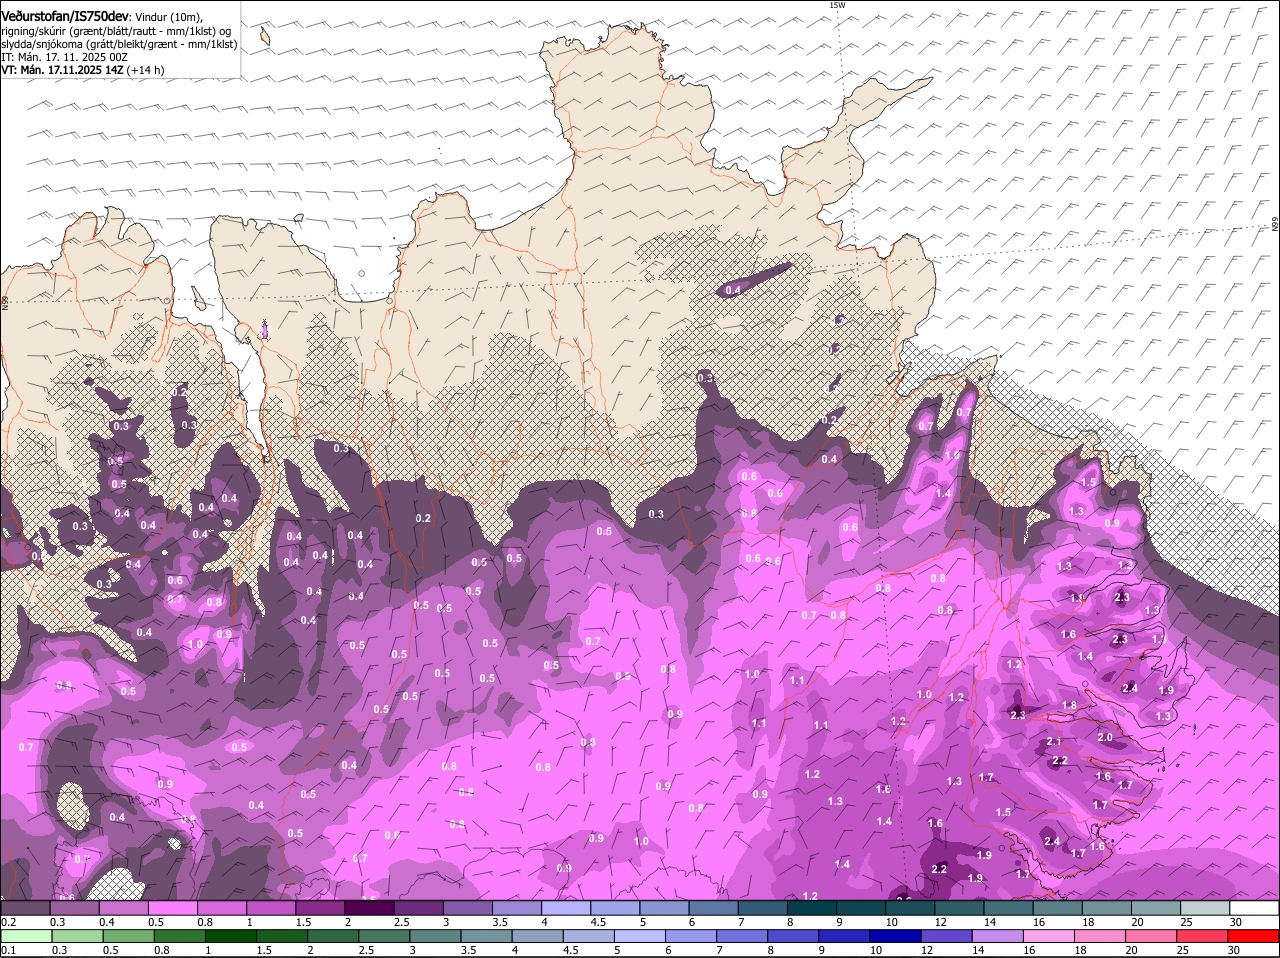Click the "0.4" value inside the isolated northern purple streak

pyautogui.click(x=733, y=290)
